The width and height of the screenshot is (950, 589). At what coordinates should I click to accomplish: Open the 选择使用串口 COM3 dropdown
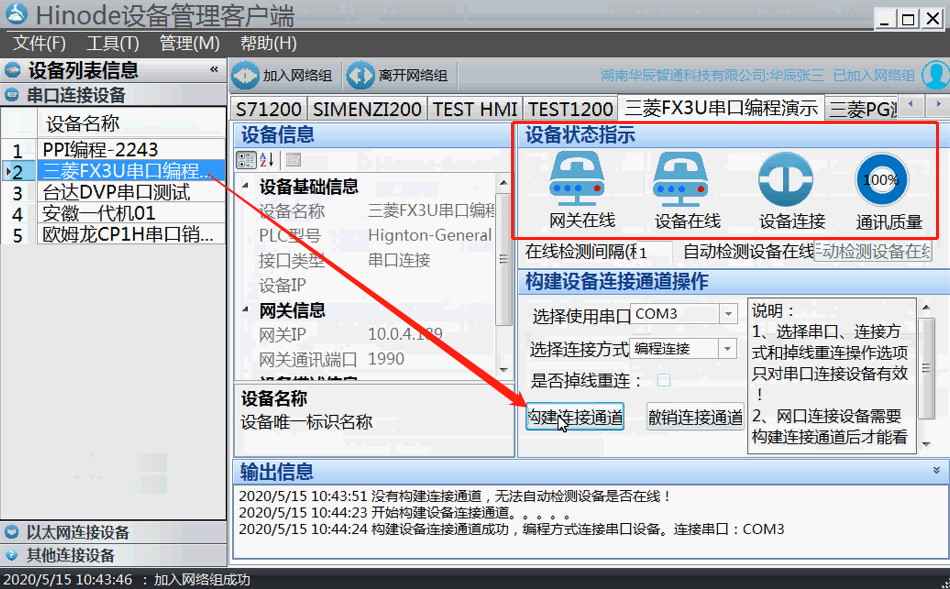[727, 314]
